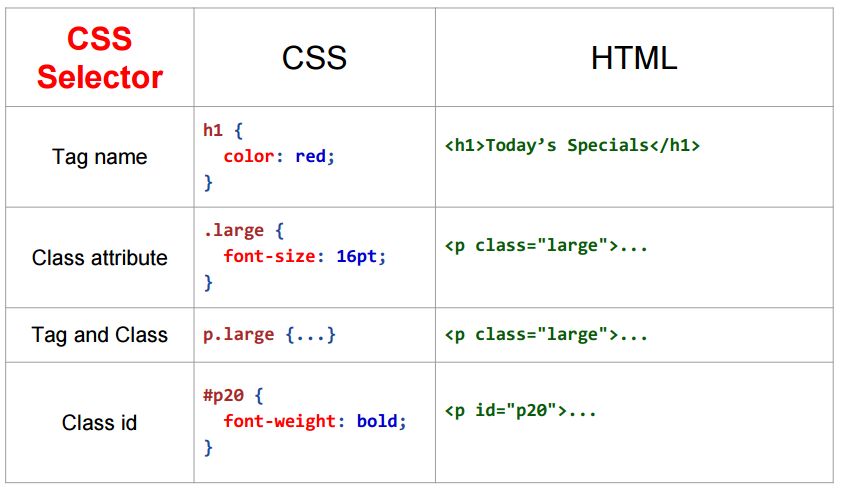Click the 'color: red;' declaration

point(279,156)
